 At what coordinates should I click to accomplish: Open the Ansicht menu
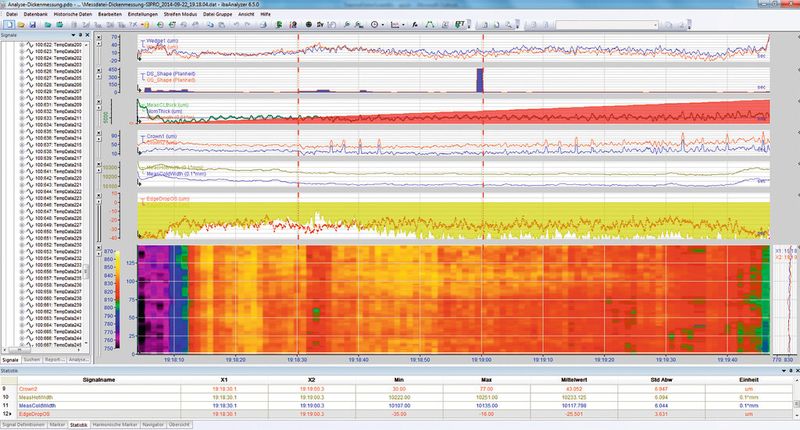246,14
